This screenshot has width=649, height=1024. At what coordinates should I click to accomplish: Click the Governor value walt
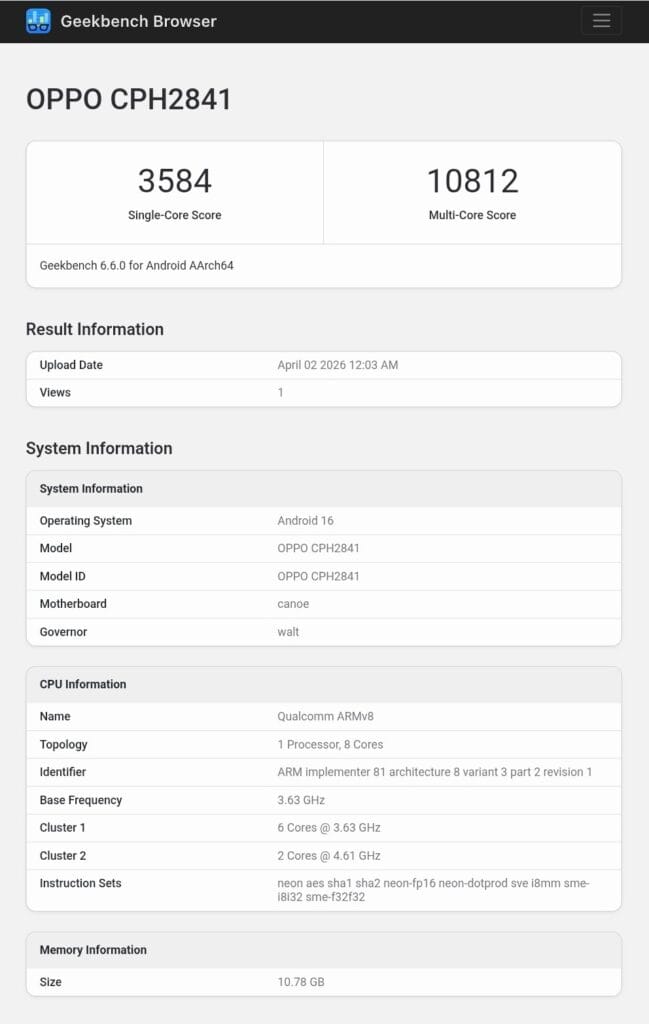[x=288, y=632]
